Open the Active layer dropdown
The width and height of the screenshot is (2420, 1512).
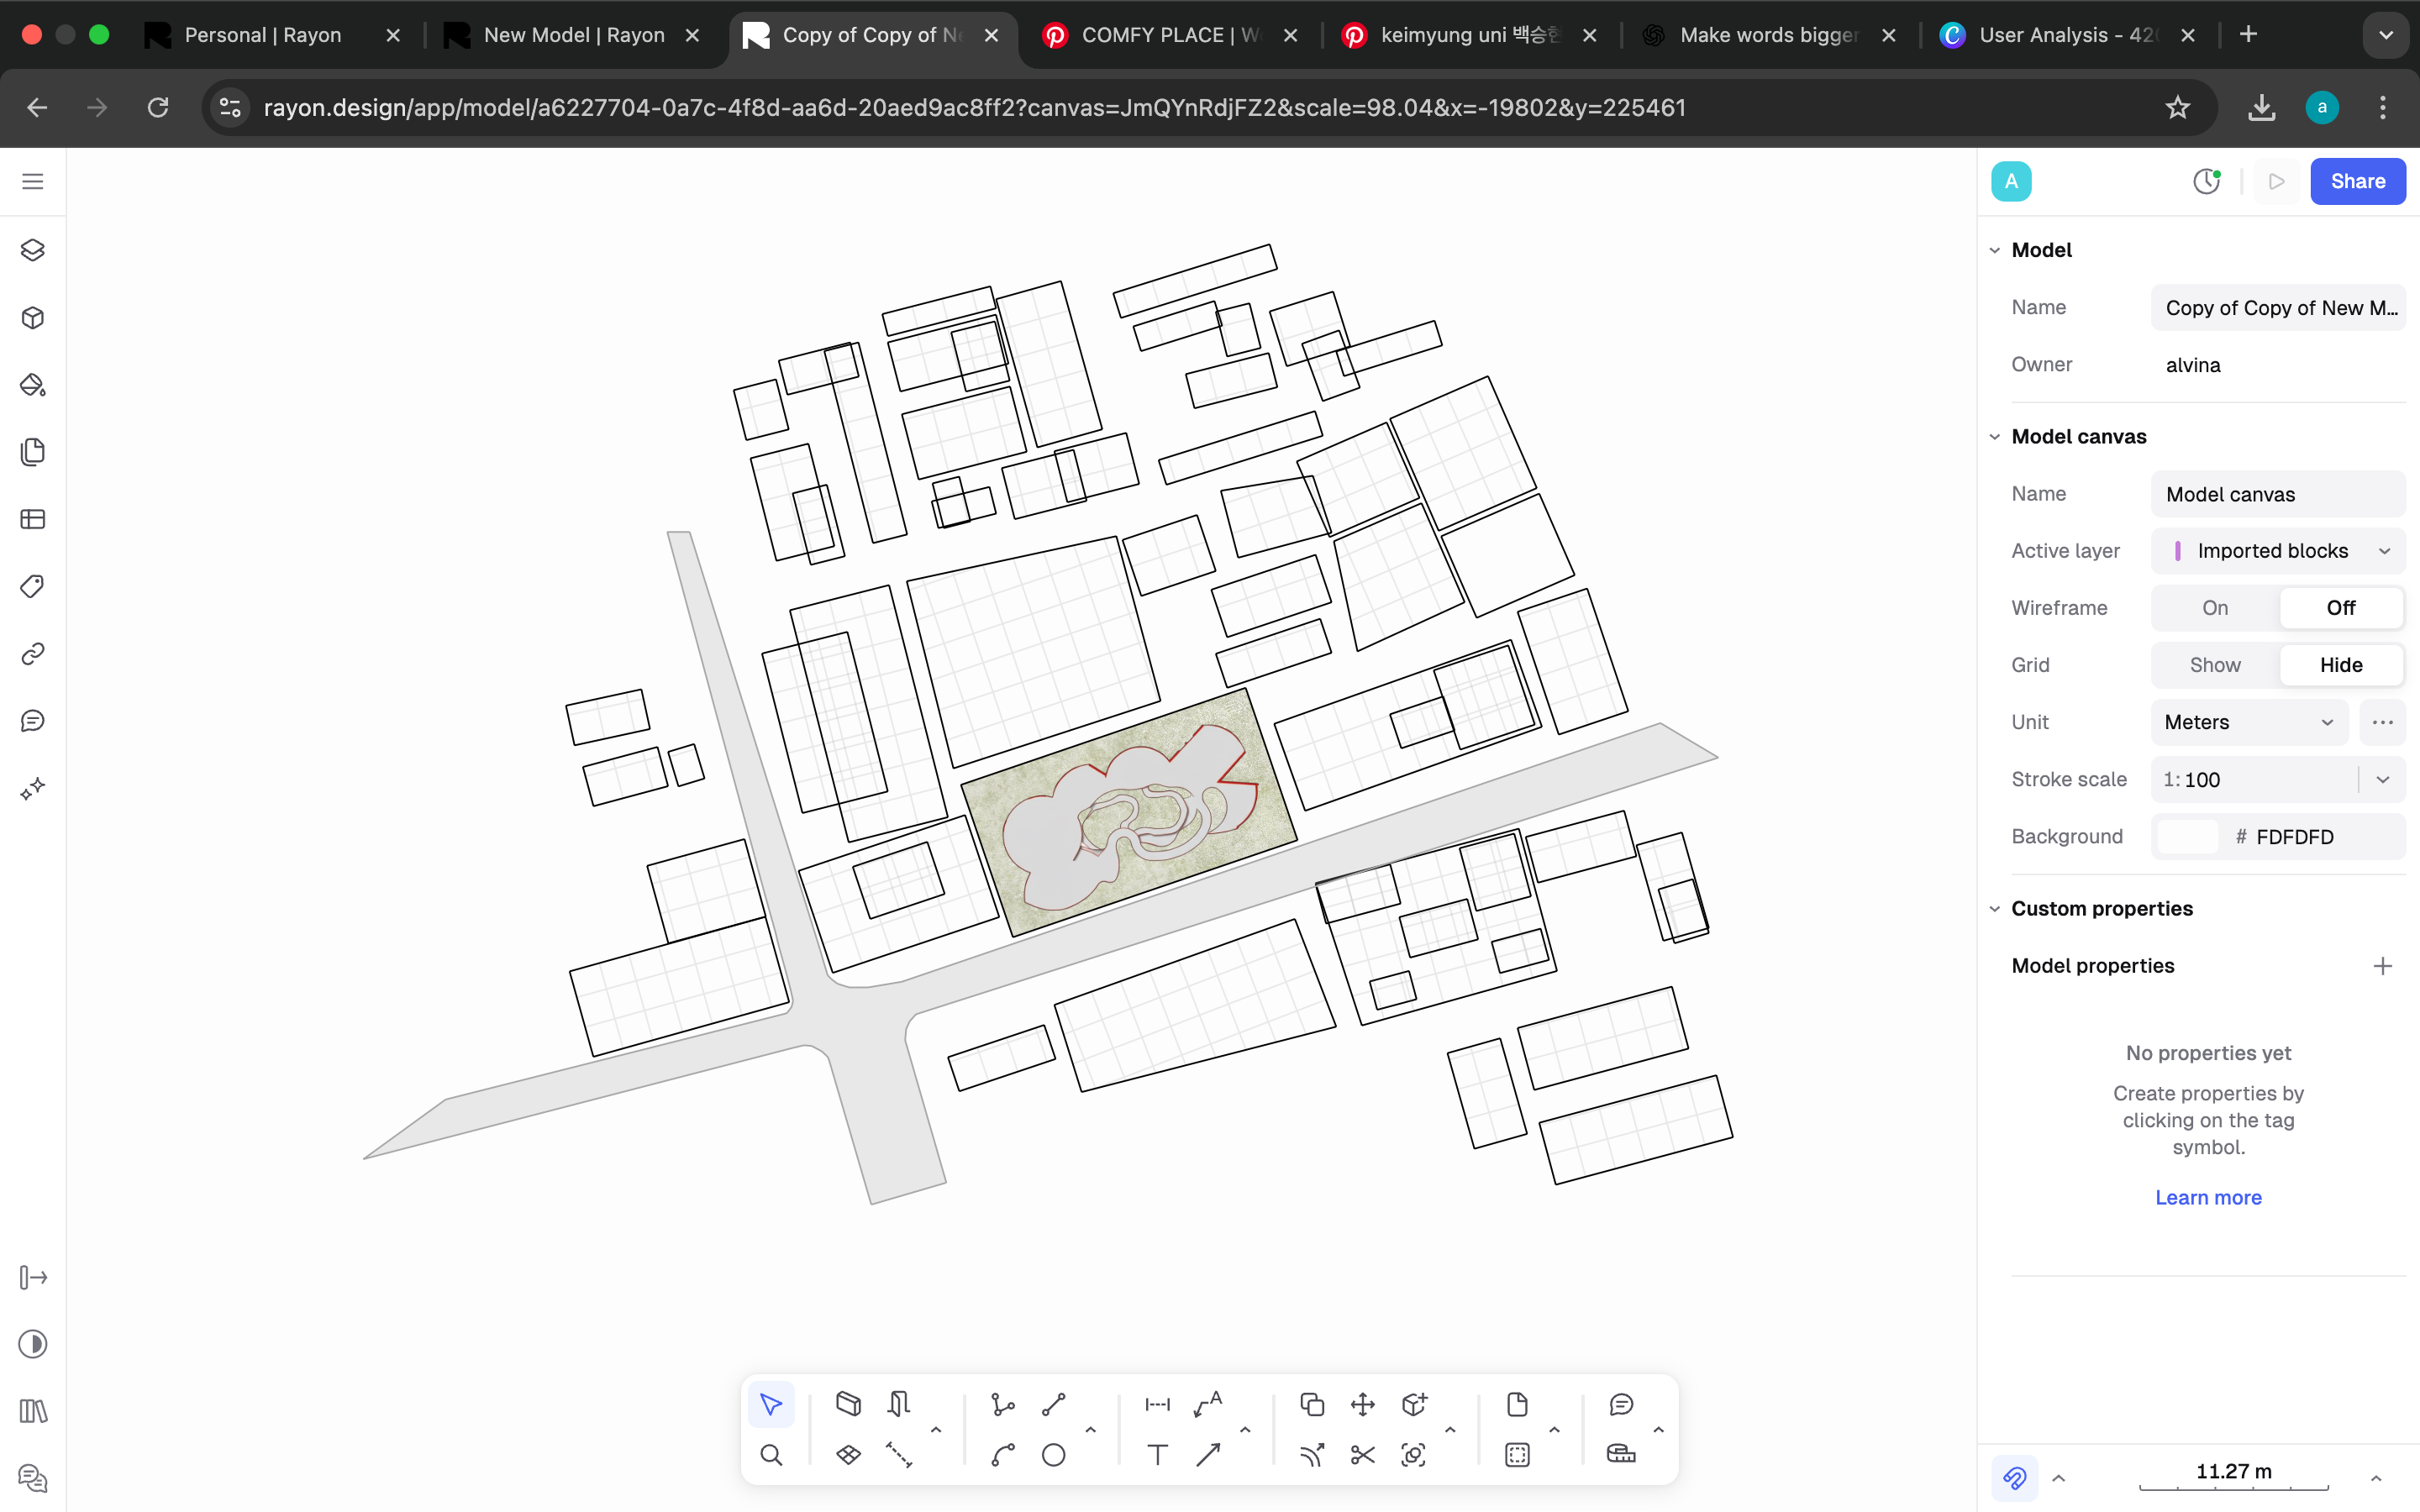point(2277,551)
